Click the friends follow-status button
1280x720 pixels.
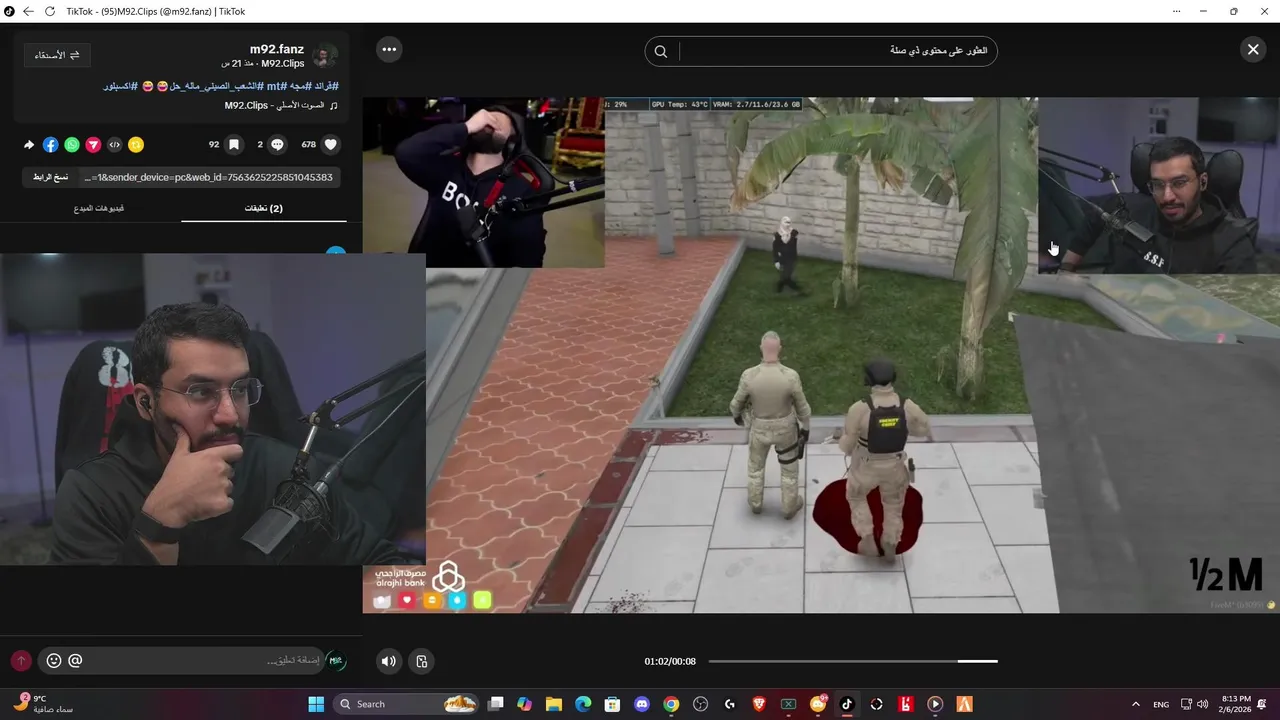(x=57, y=55)
